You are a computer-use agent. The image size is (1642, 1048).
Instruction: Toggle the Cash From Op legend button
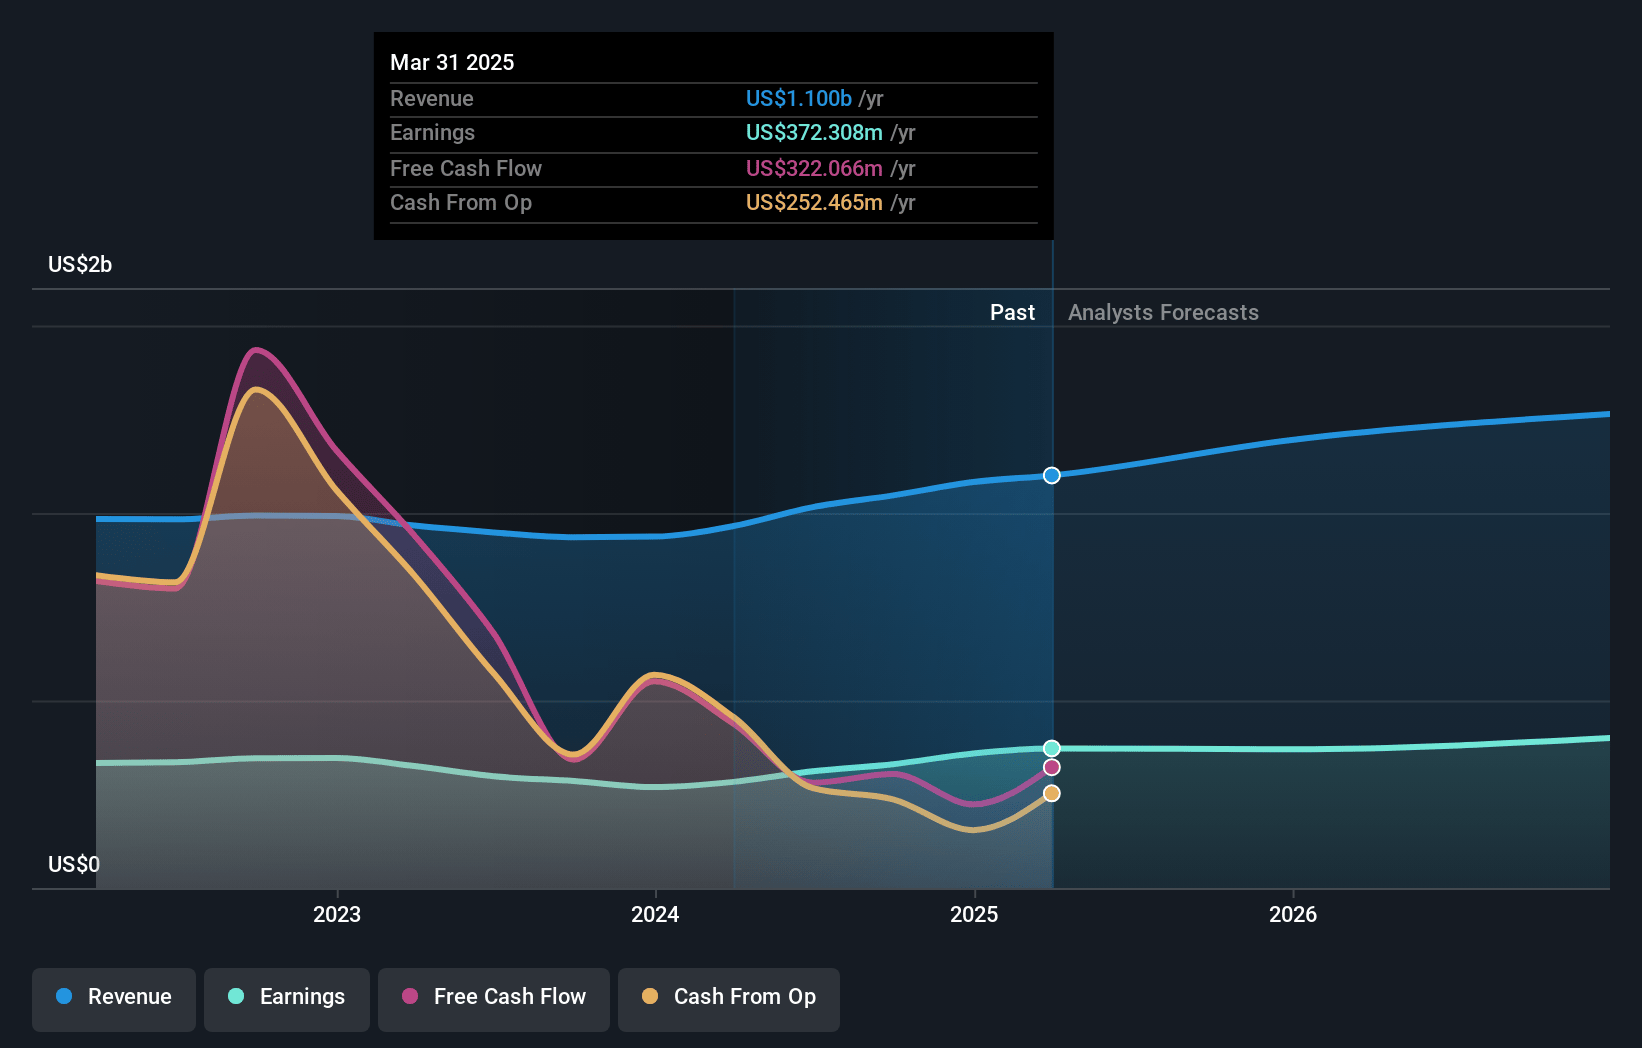[x=729, y=999]
